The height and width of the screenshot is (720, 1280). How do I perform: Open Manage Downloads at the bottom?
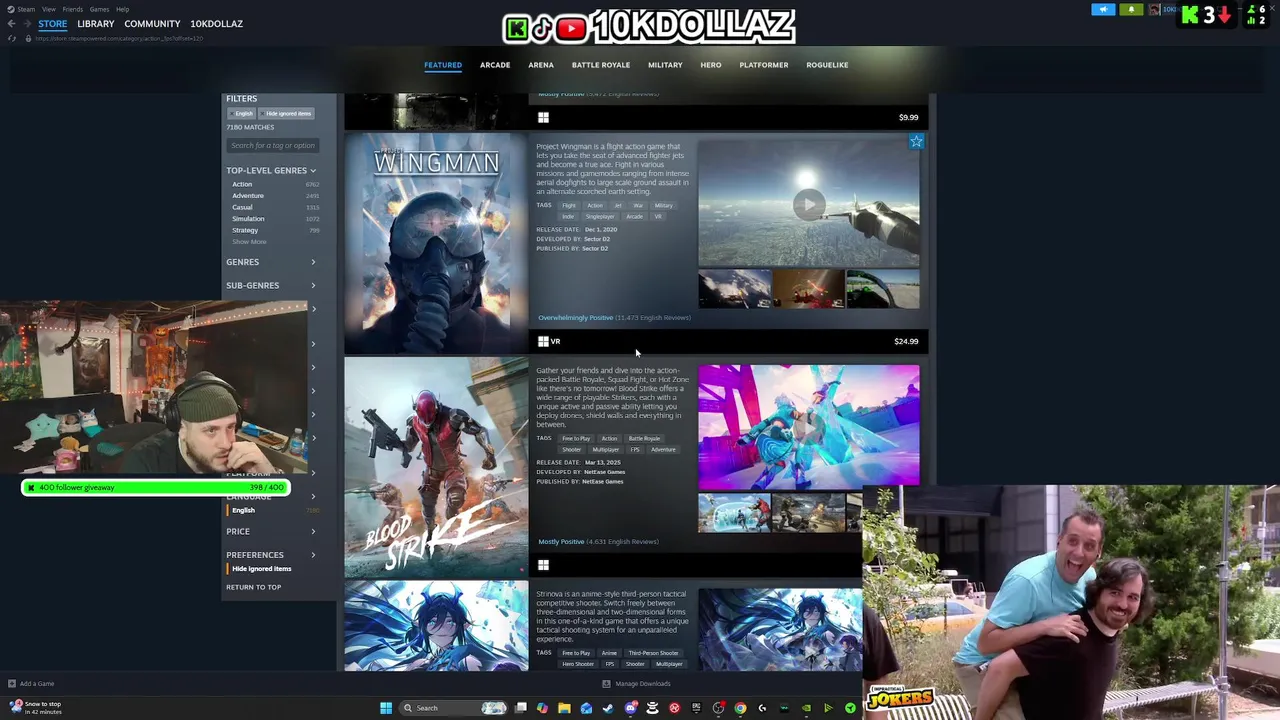[x=636, y=684]
